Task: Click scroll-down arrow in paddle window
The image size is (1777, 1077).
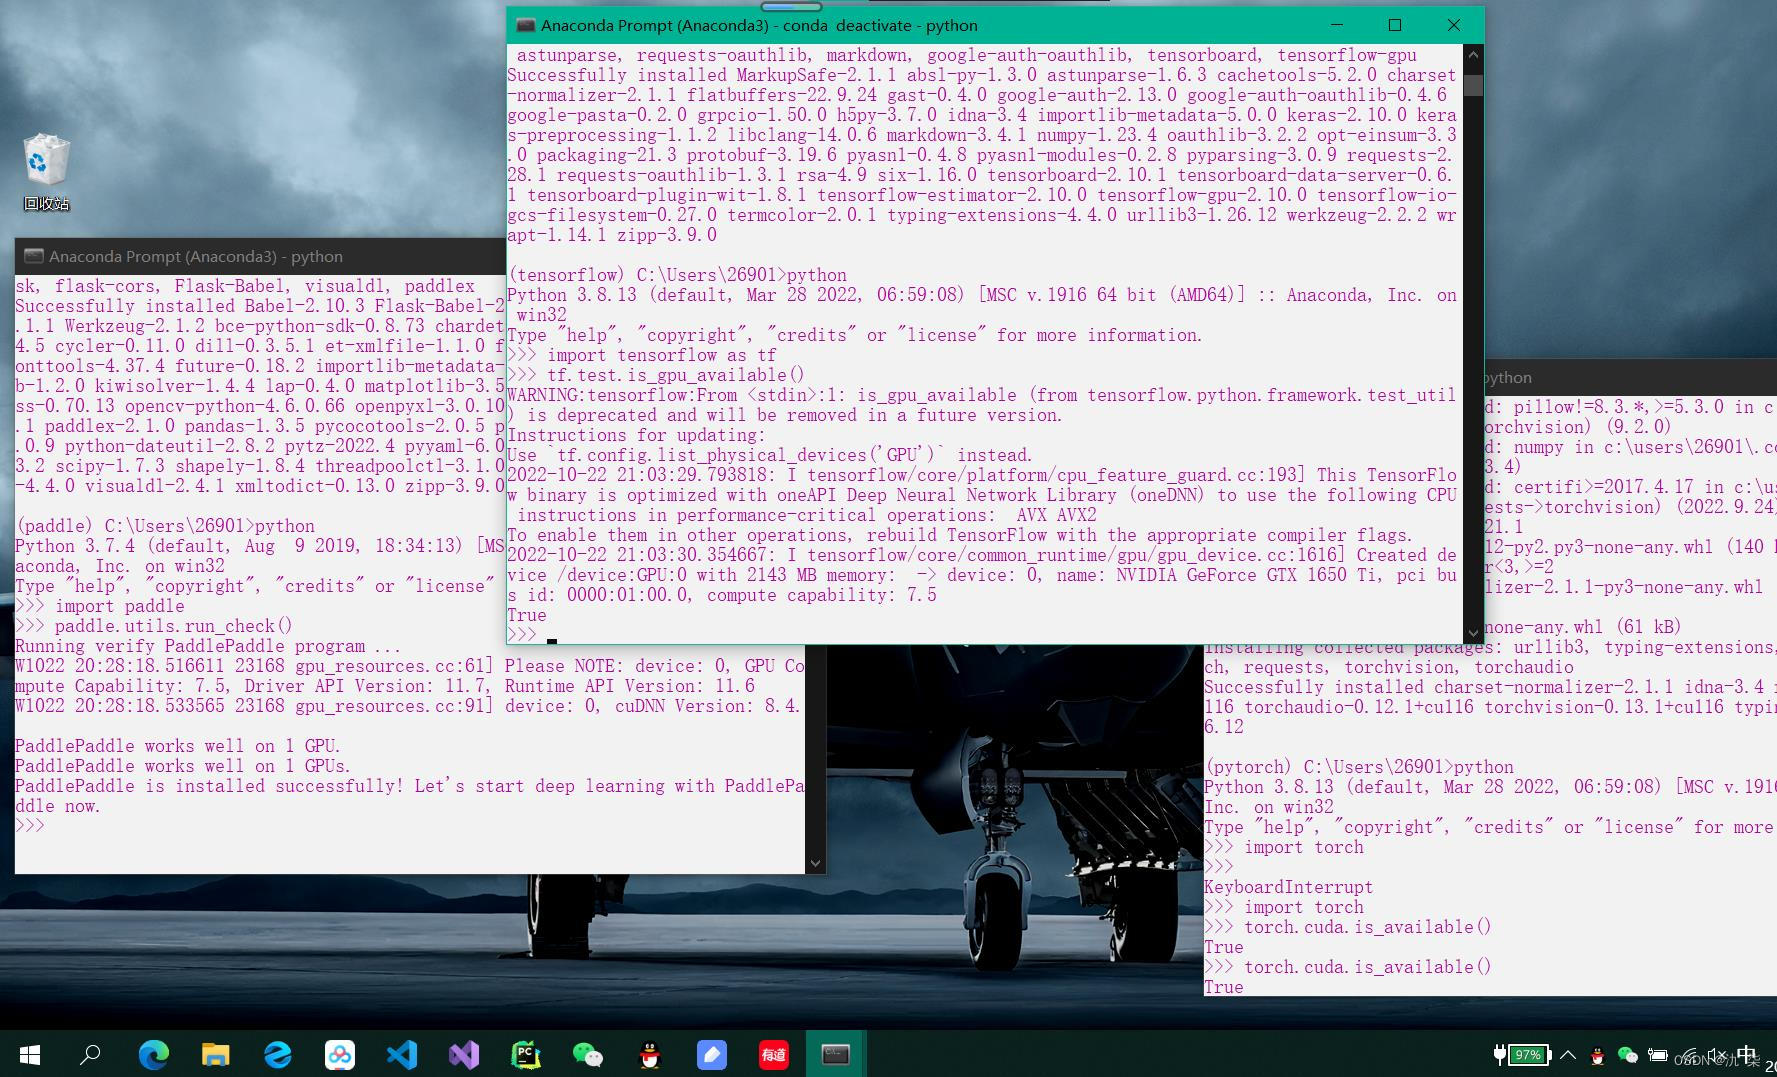Action: [x=815, y=863]
